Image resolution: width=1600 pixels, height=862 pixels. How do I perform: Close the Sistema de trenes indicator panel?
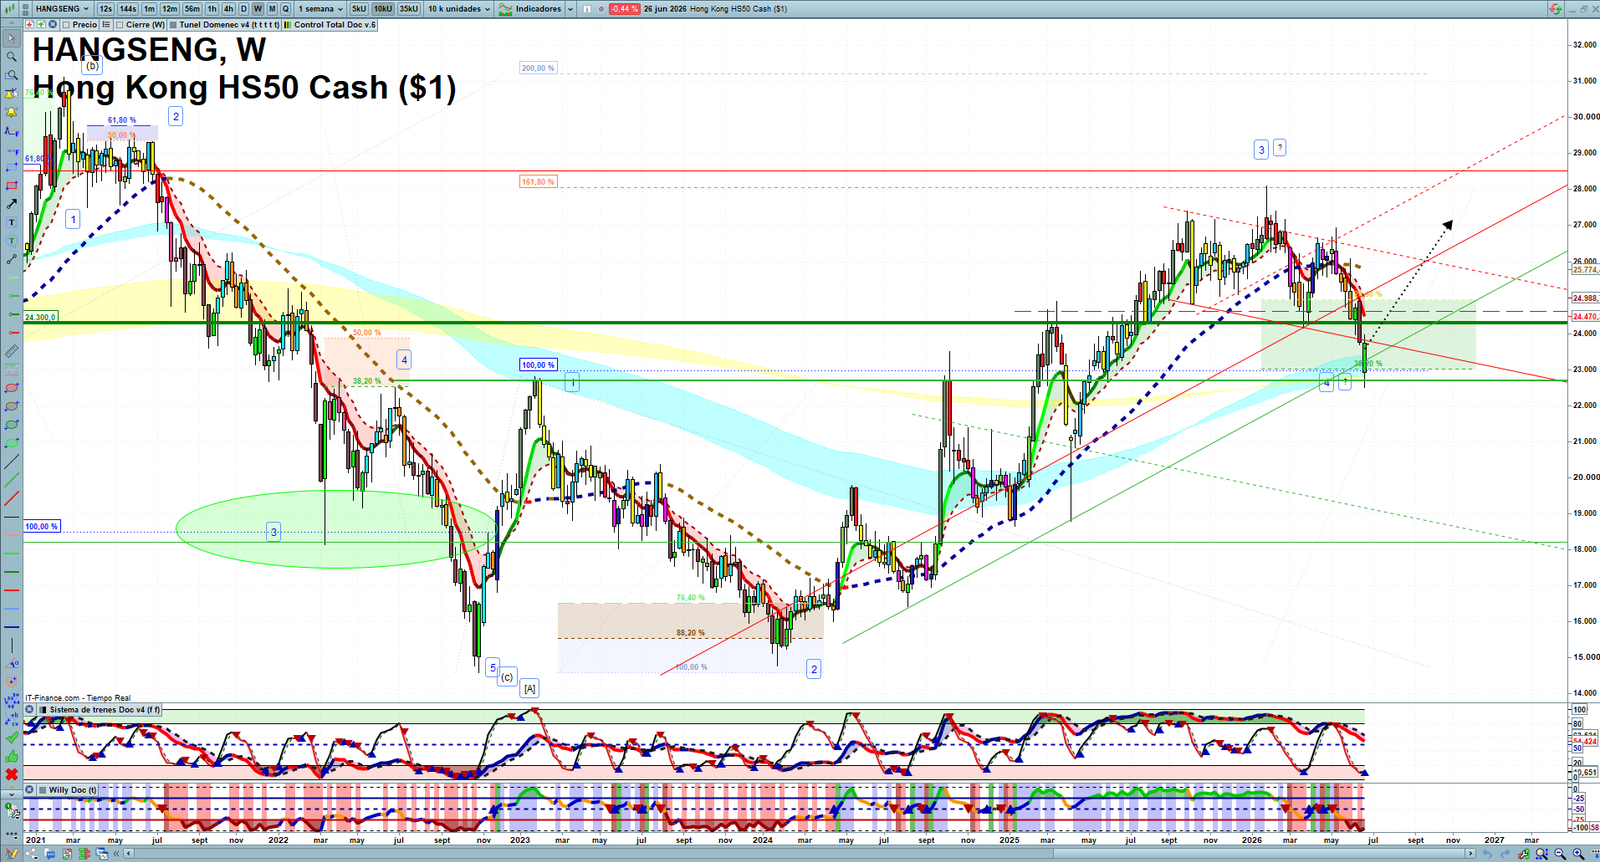pos(29,709)
